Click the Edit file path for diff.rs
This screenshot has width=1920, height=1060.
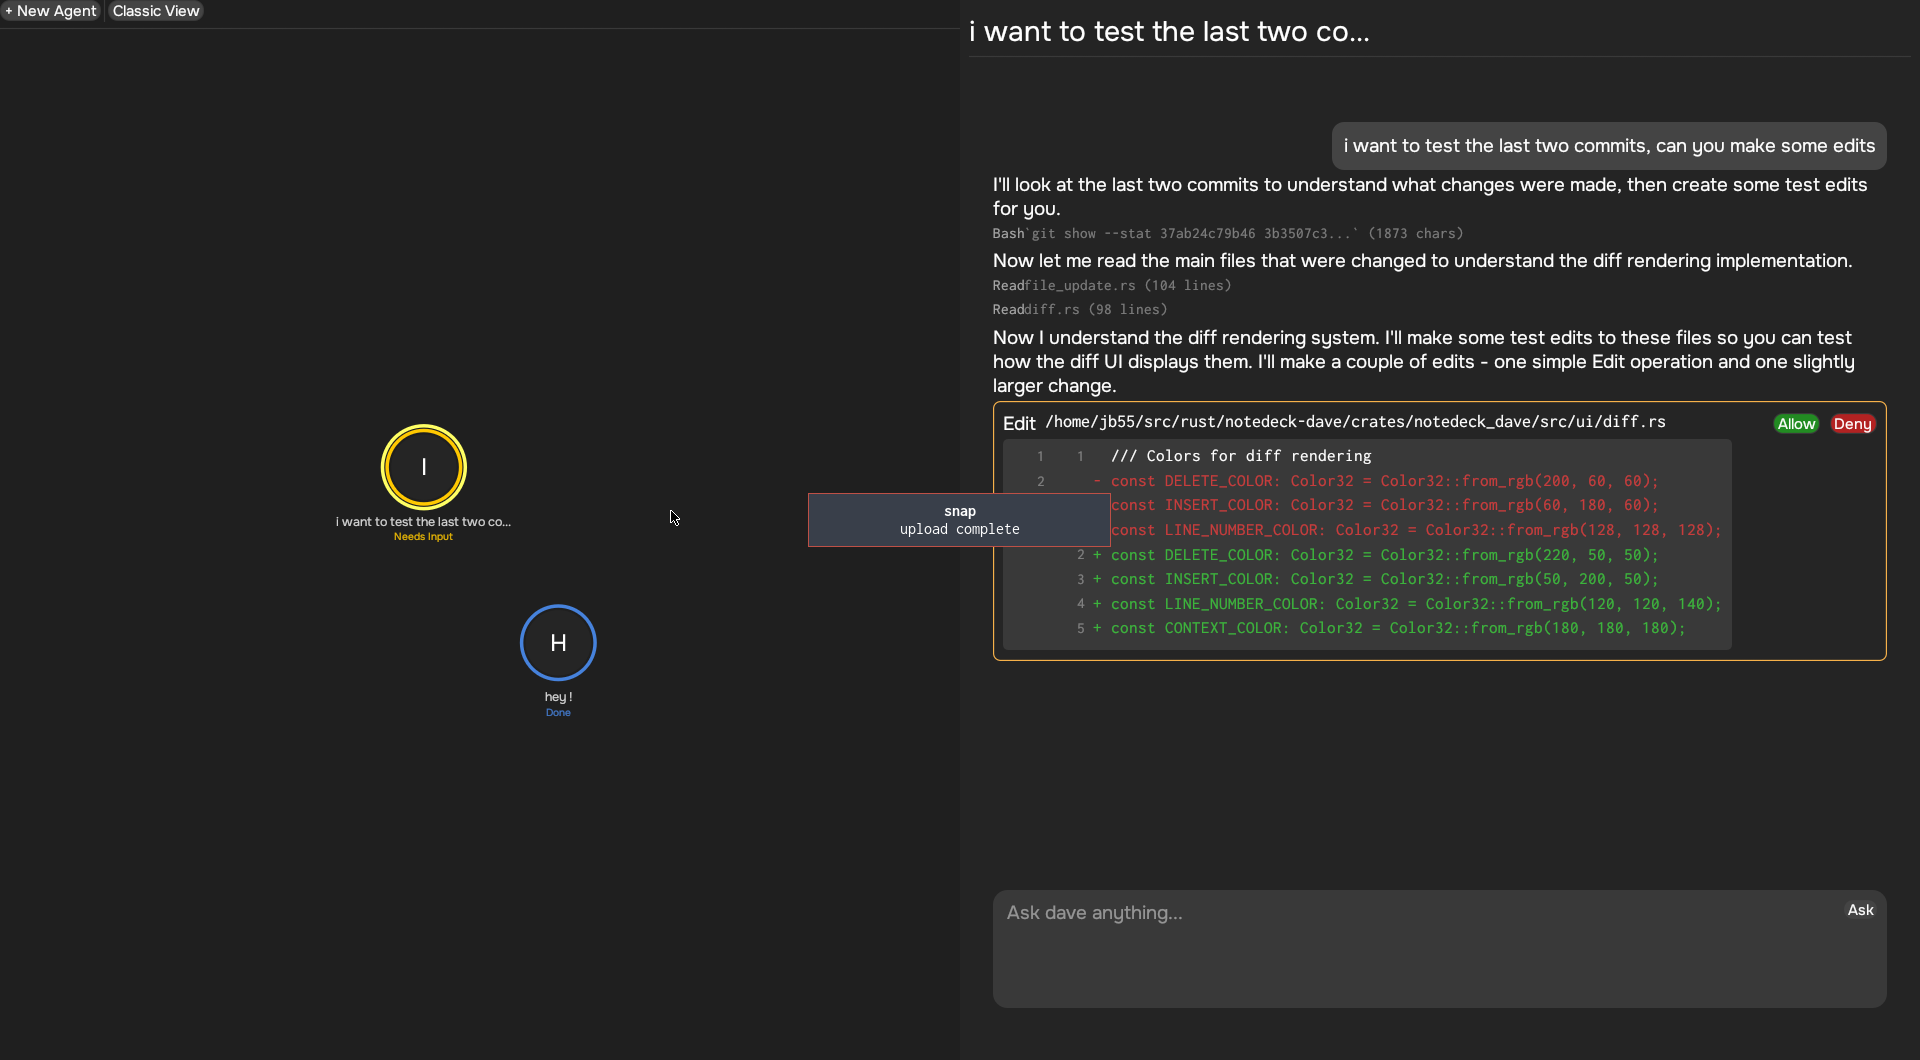point(1355,422)
